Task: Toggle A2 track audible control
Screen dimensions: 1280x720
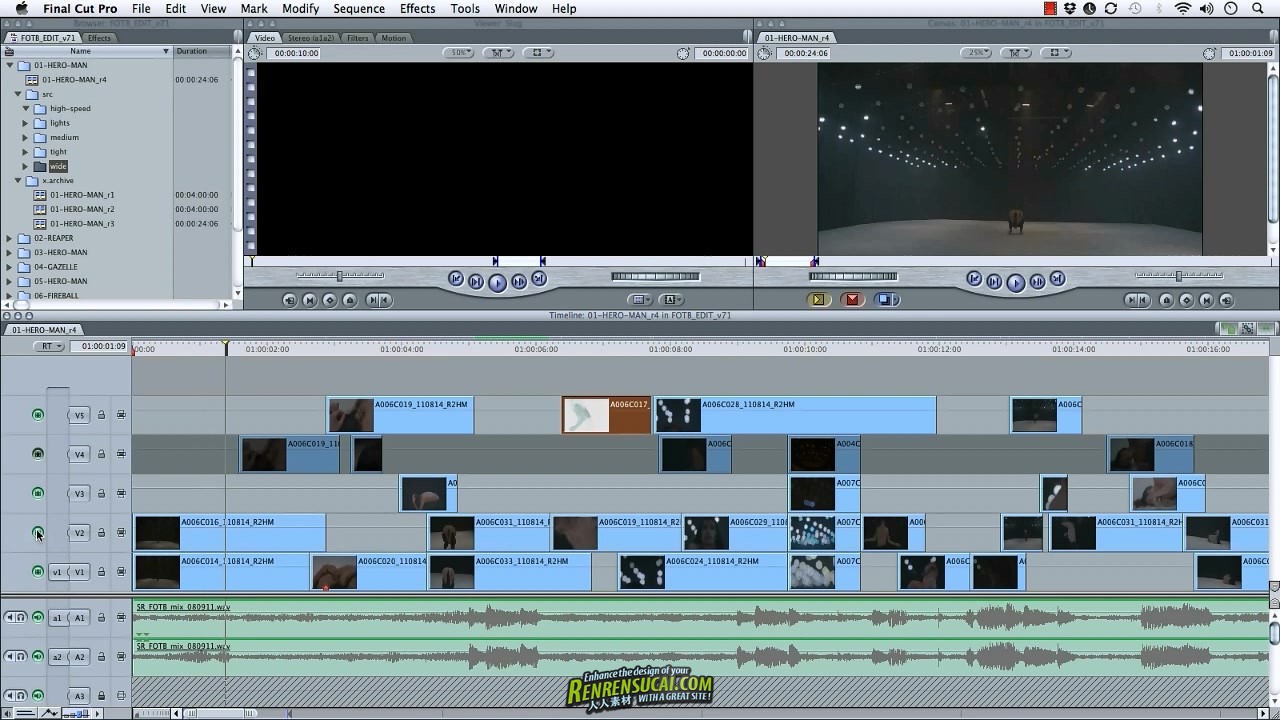Action: tap(38, 657)
